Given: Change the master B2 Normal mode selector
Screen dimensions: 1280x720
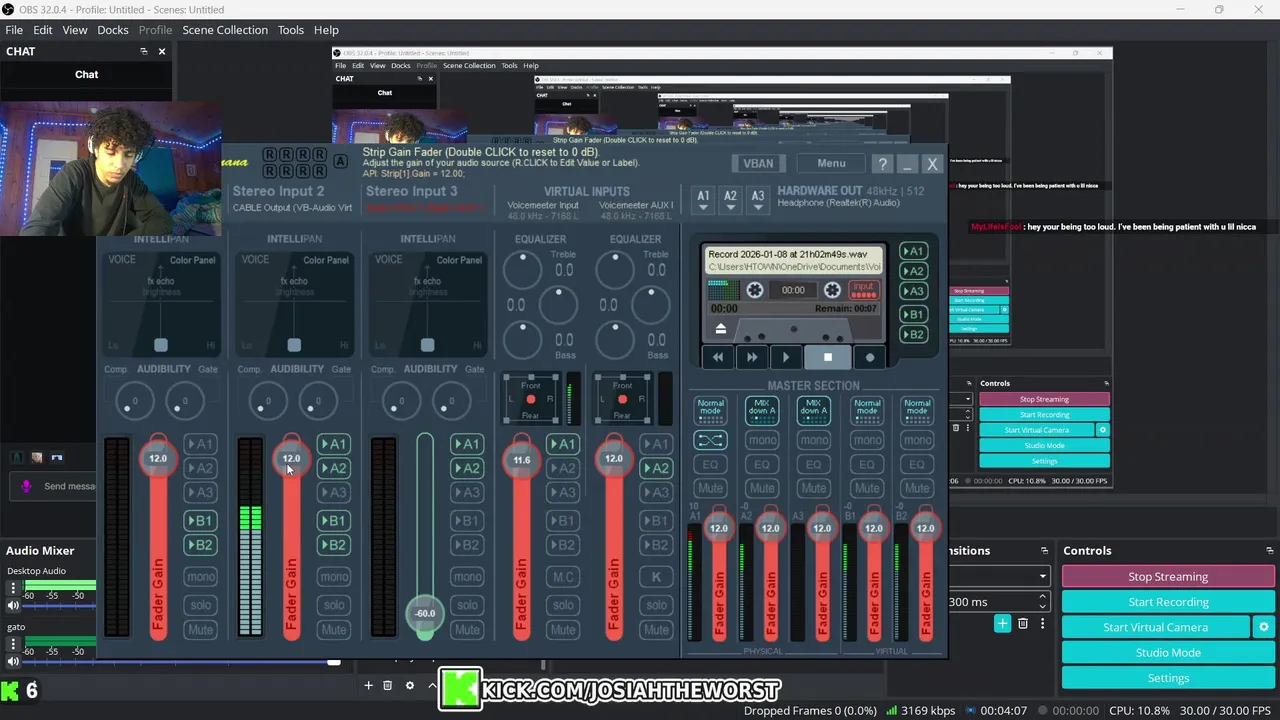Looking at the screenshot, I should click(917, 410).
